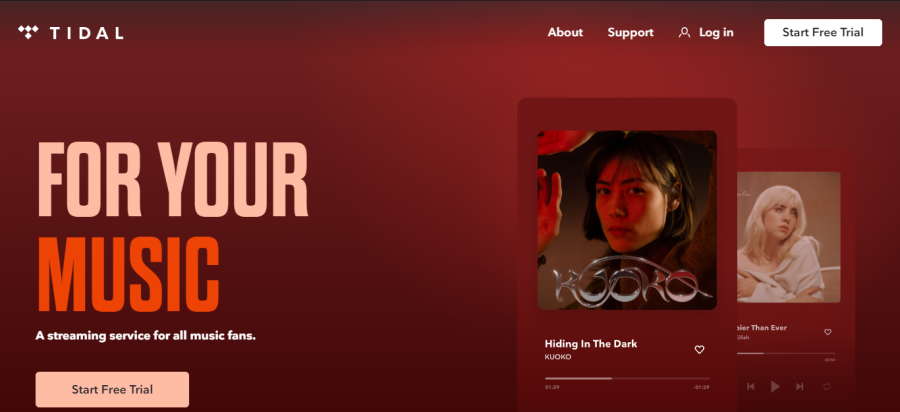Viewport: 900px width, 412px height.
Task: Click the peach Start Free Trial button under the tagline
Action: [112, 390]
